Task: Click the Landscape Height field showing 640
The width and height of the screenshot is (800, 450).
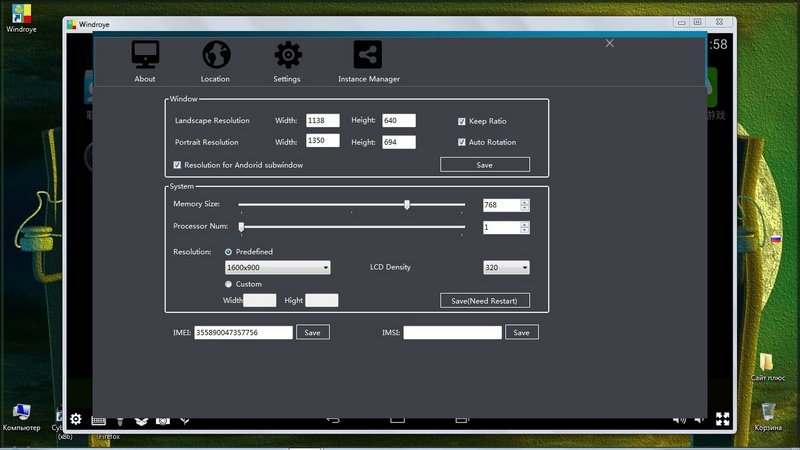Action: [x=399, y=120]
